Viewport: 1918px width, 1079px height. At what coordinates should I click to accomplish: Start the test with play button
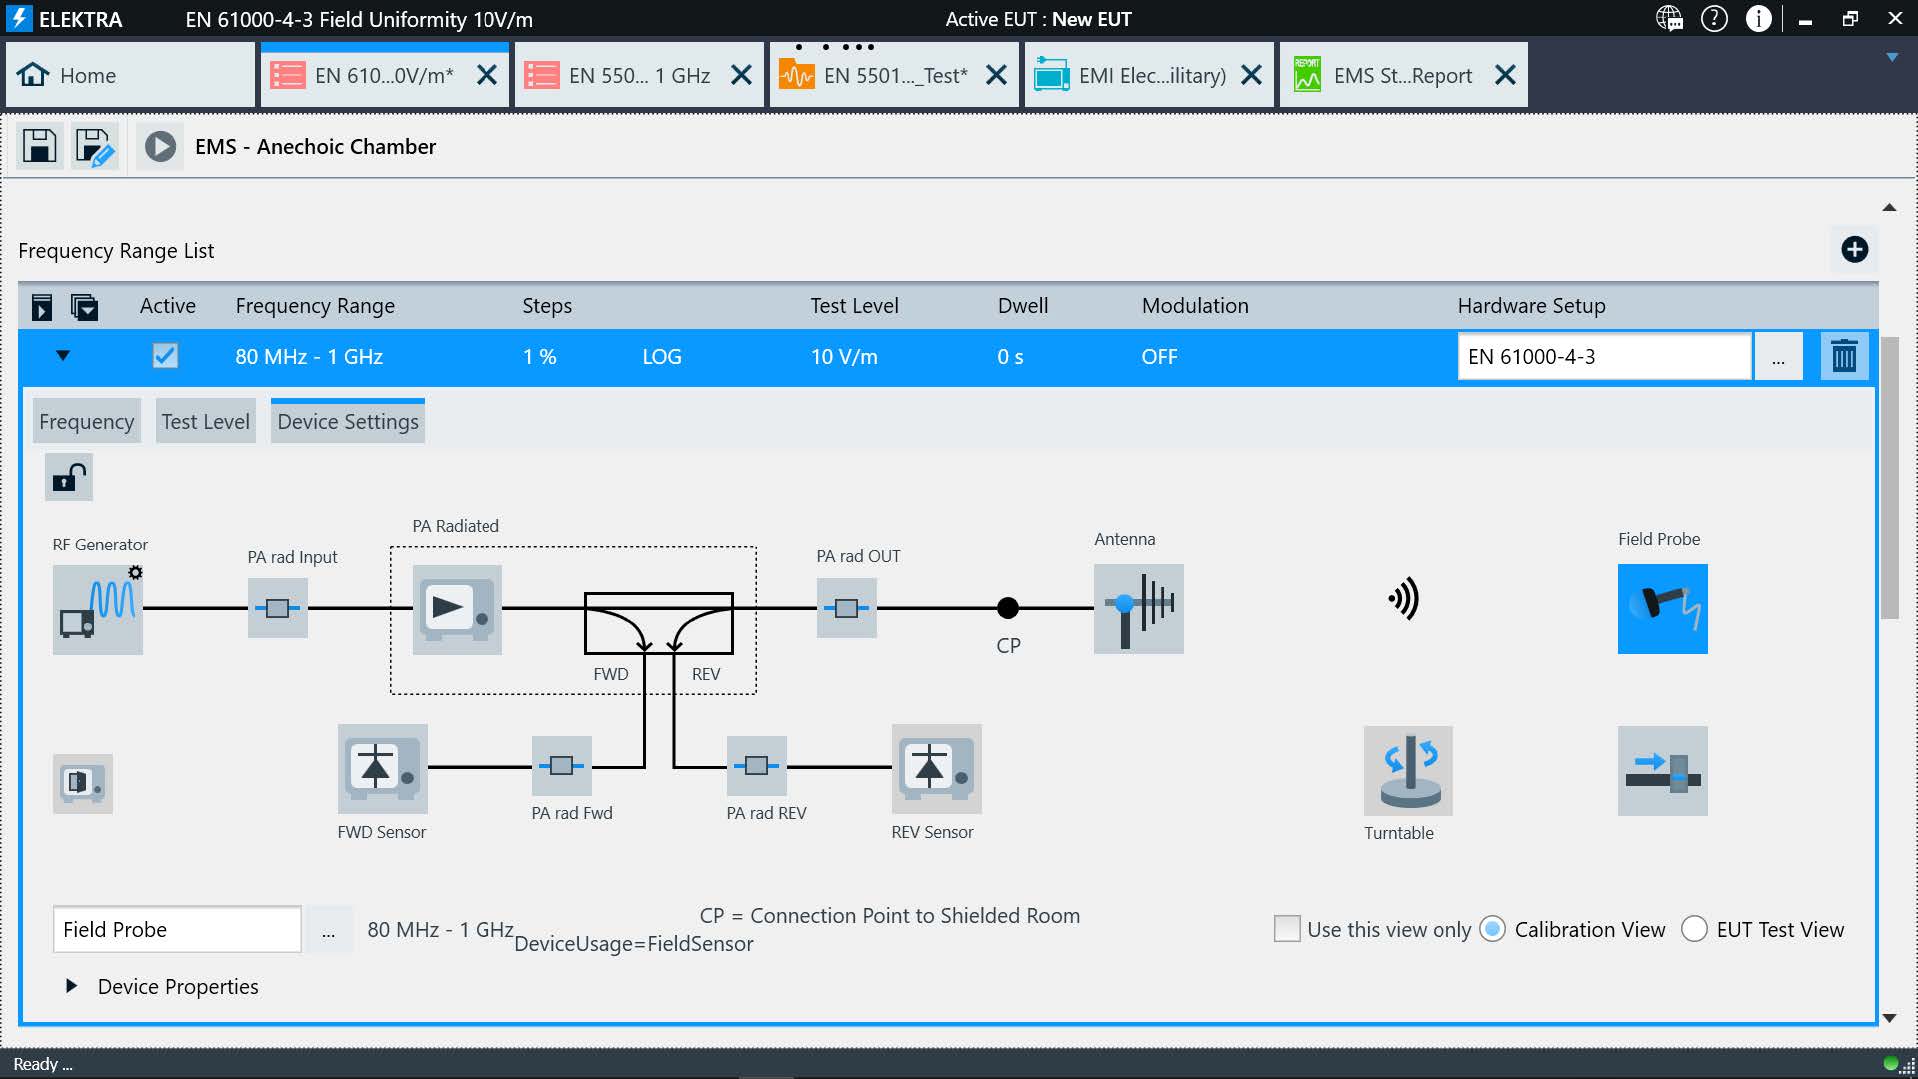point(160,147)
